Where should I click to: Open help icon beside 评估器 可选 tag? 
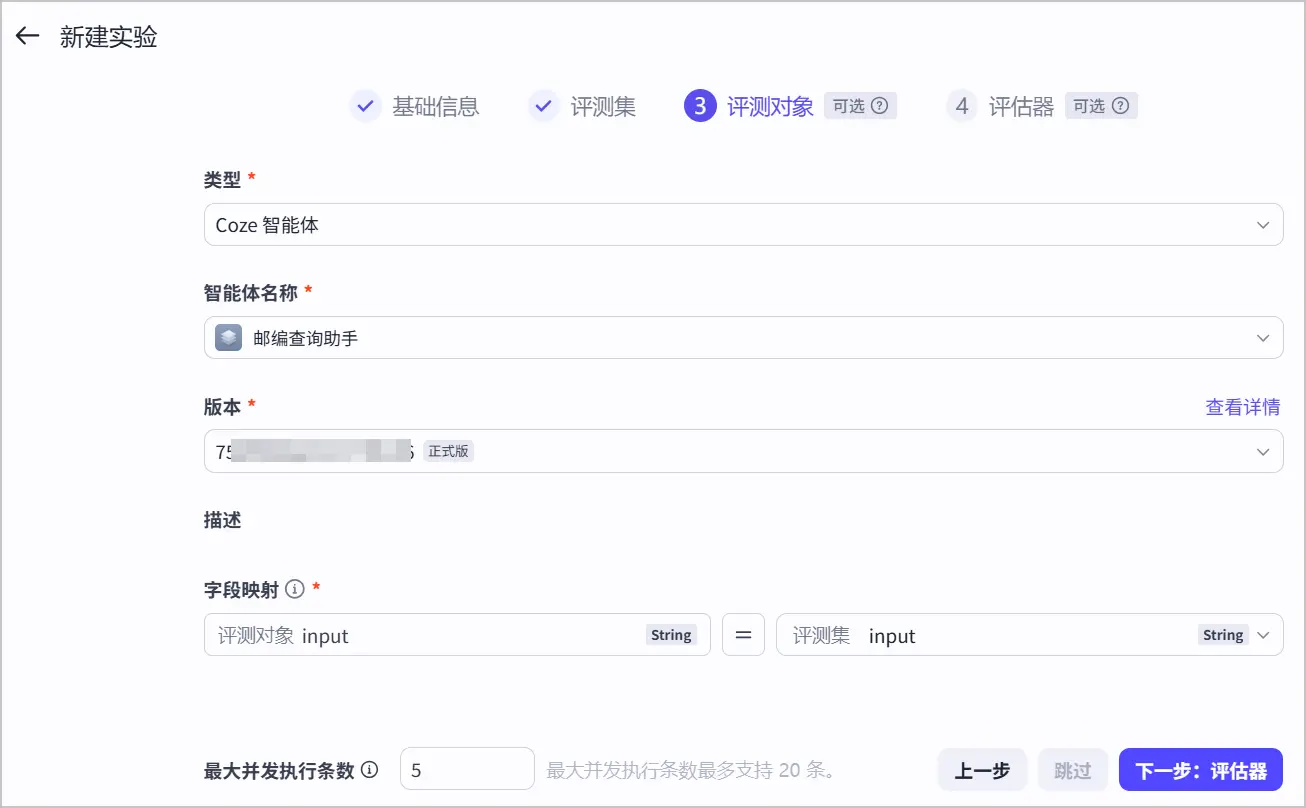1120,106
